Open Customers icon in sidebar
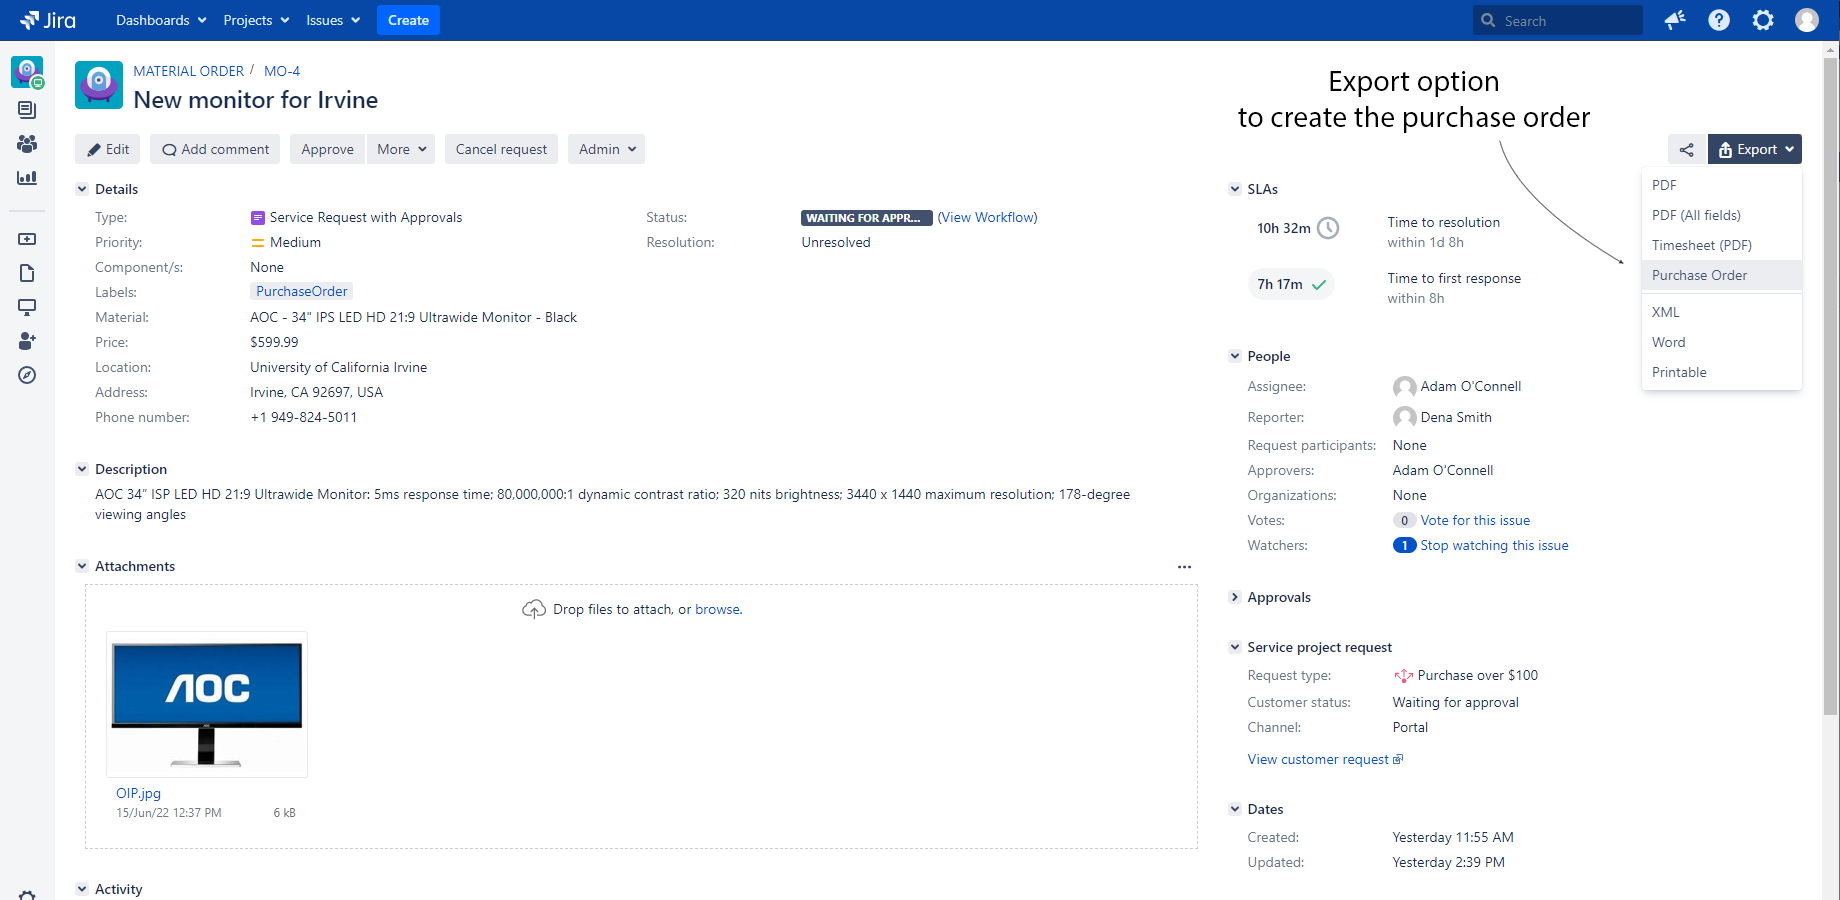Screen dimensions: 1840x900 click(x=27, y=144)
